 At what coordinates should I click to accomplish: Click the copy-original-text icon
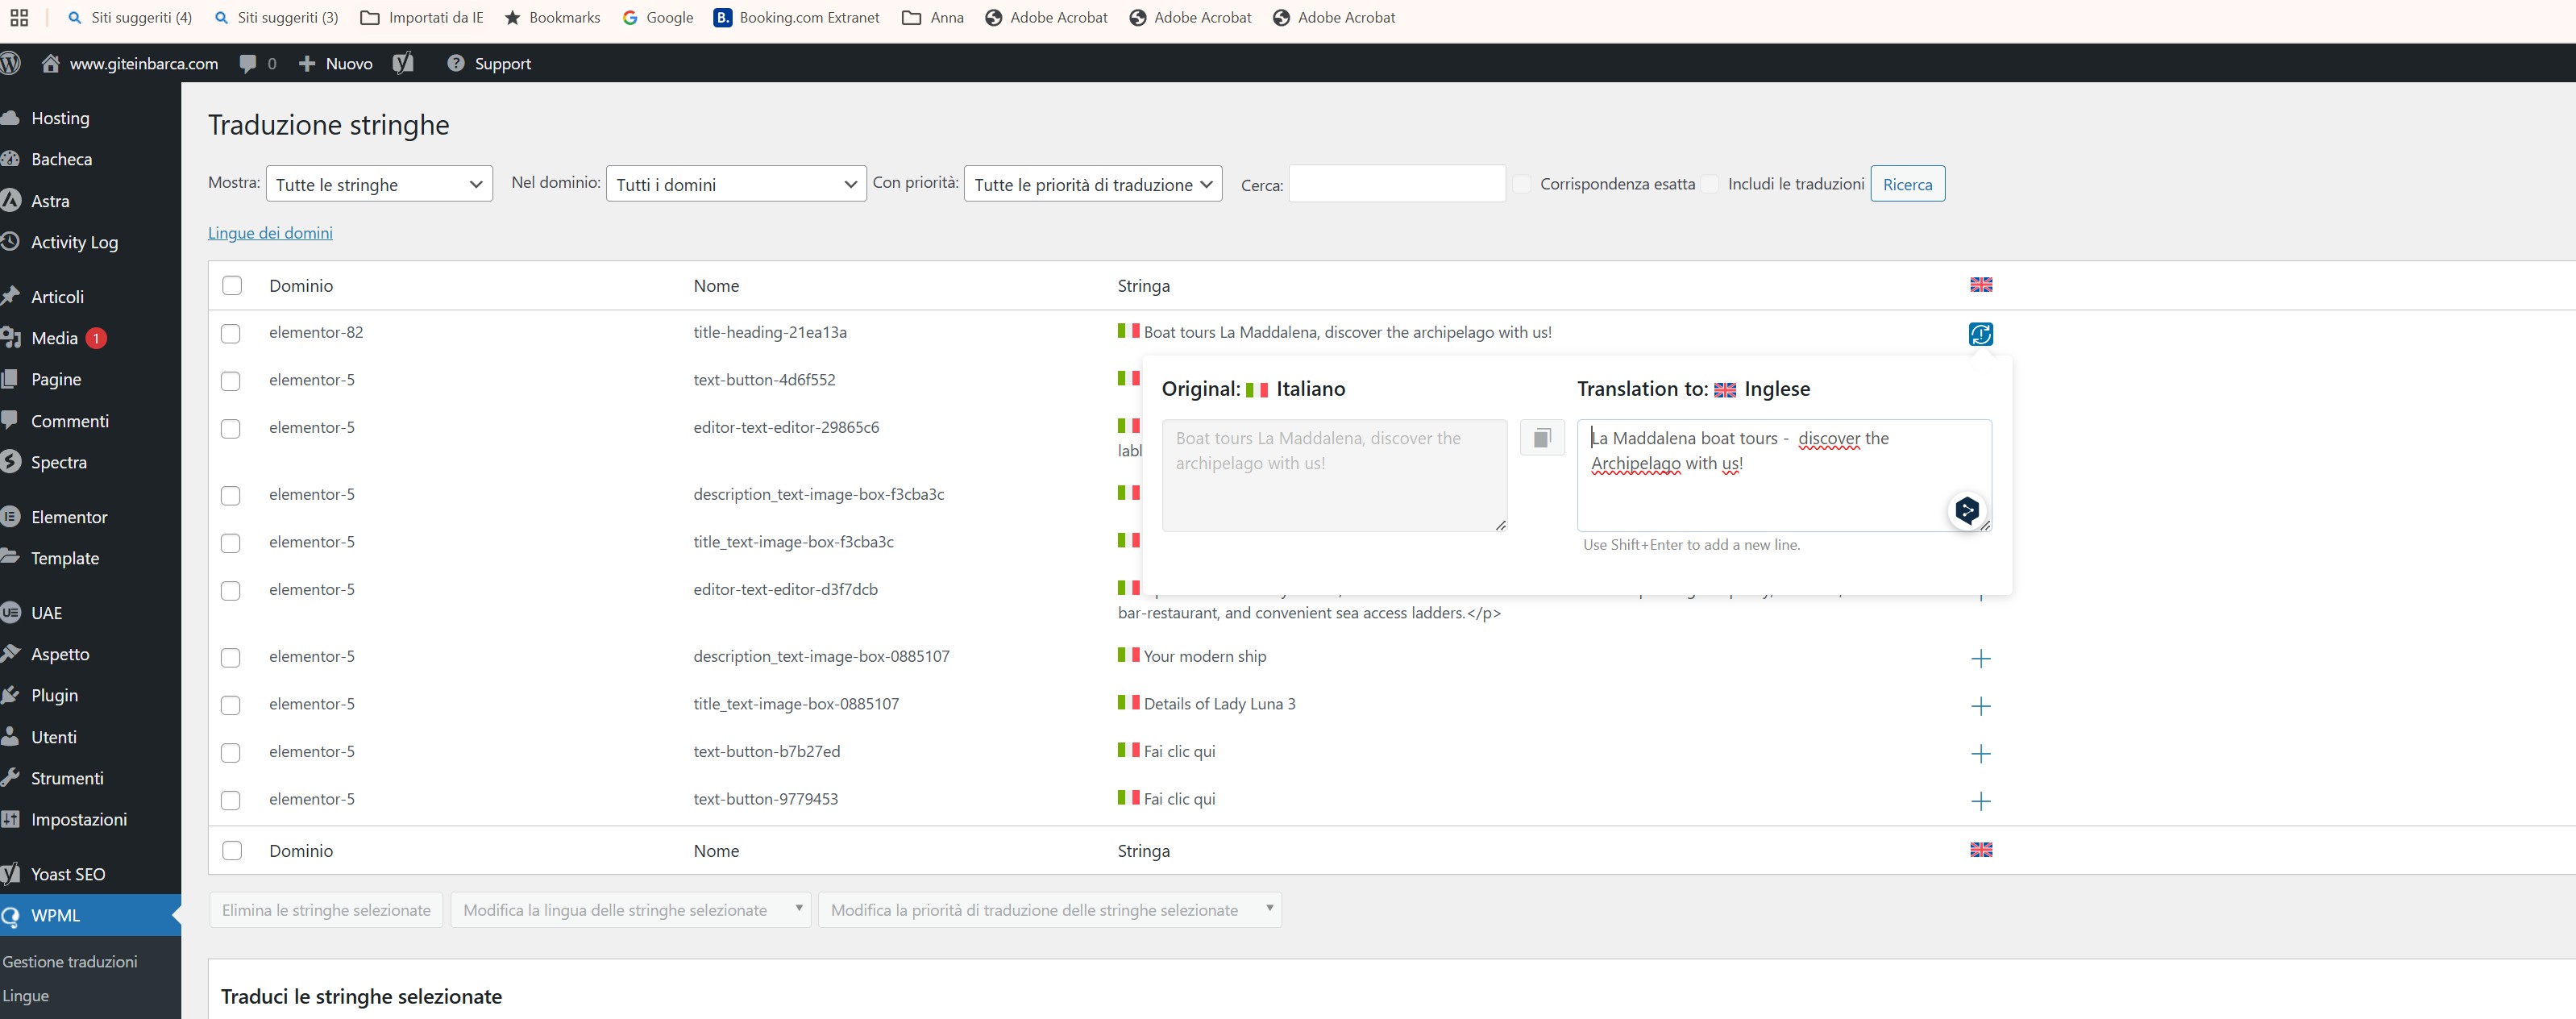[x=1541, y=438]
